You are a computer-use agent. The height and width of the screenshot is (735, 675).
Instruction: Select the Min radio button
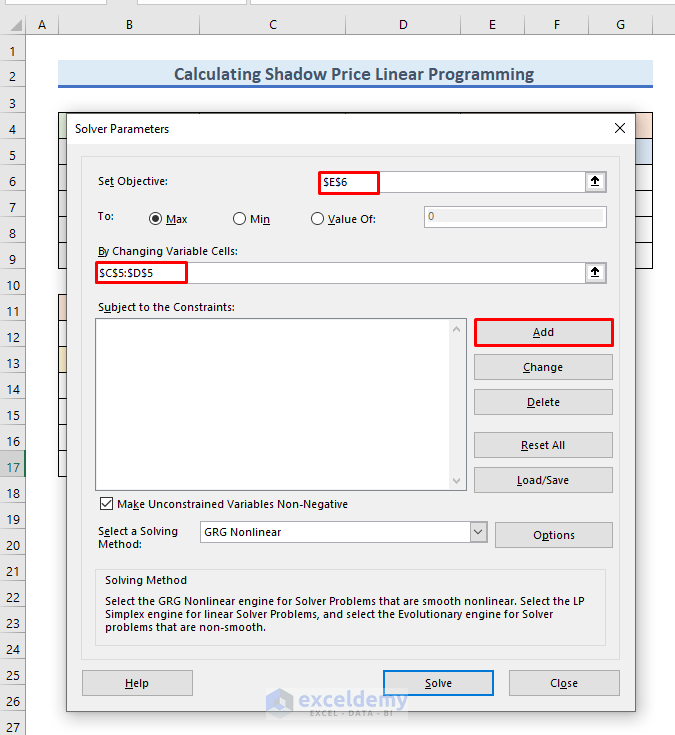[240, 219]
